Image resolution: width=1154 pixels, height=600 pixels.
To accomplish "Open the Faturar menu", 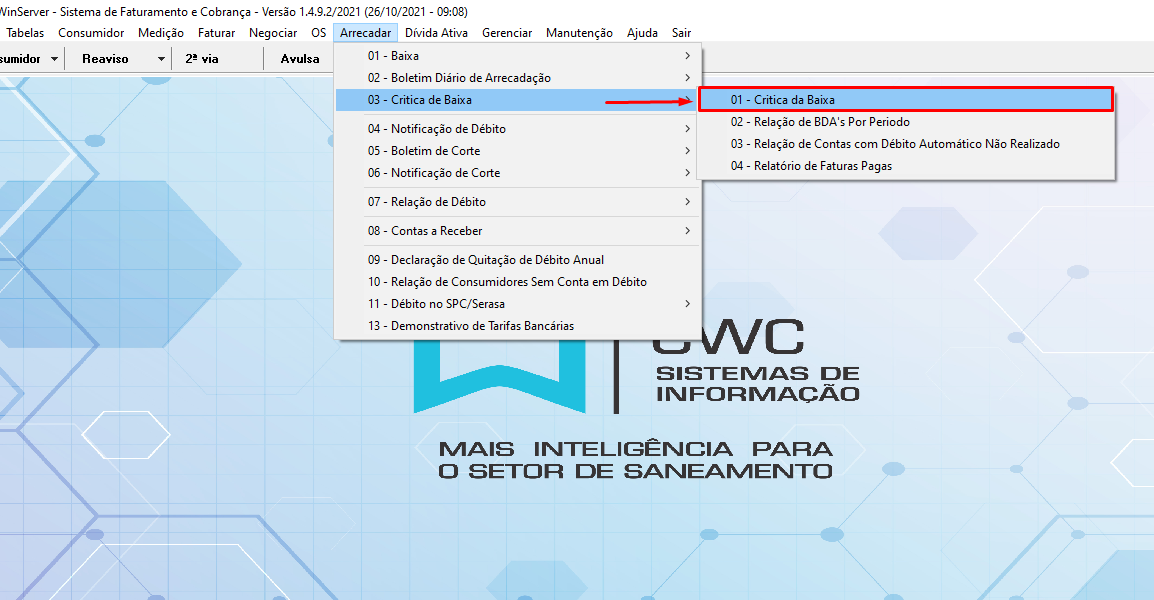I will pos(216,32).
